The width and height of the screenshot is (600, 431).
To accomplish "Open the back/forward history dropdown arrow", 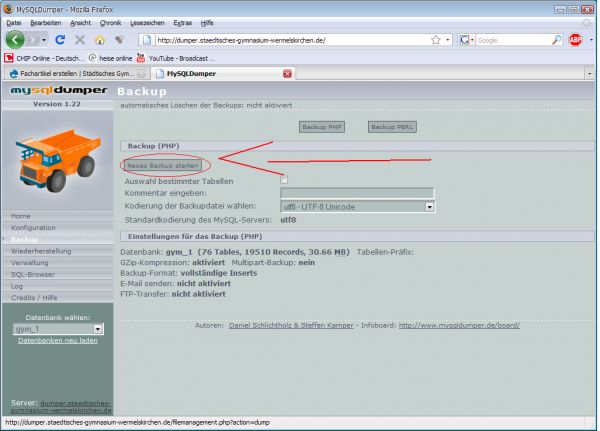I will pos(44,40).
